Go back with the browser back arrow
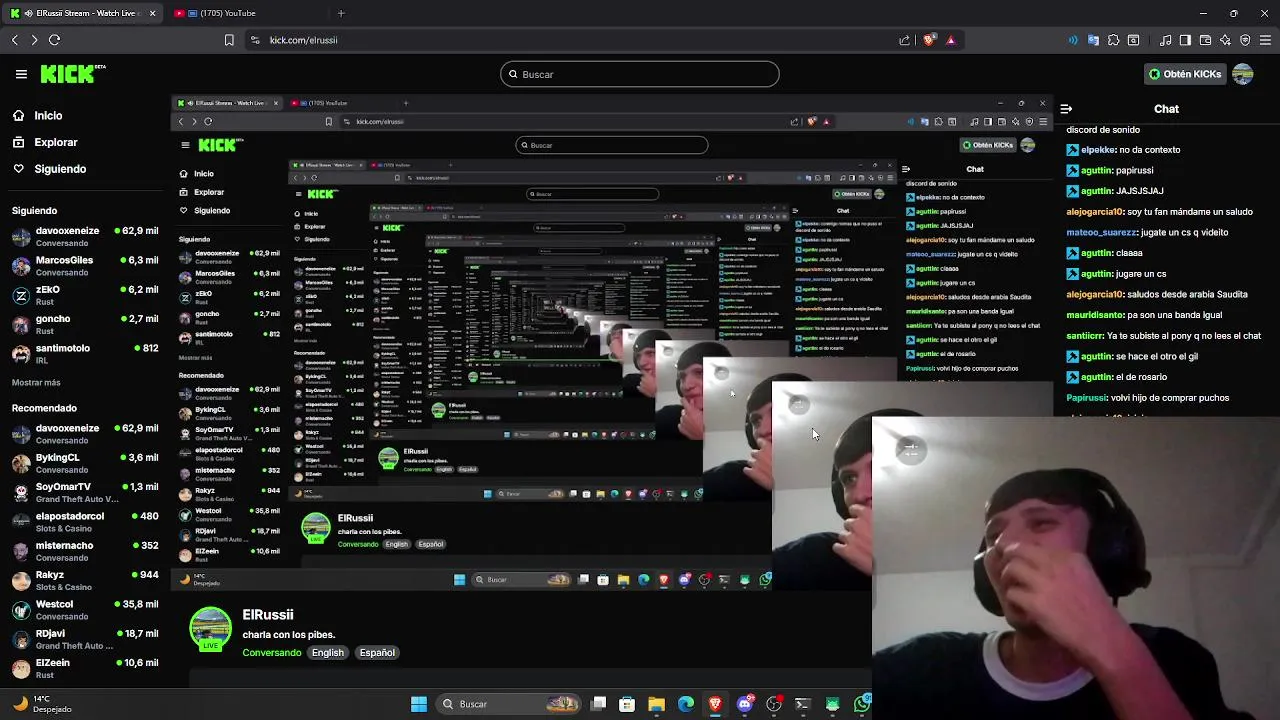The height and width of the screenshot is (720, 1280). pyautogui.click(x=15, y=40)
